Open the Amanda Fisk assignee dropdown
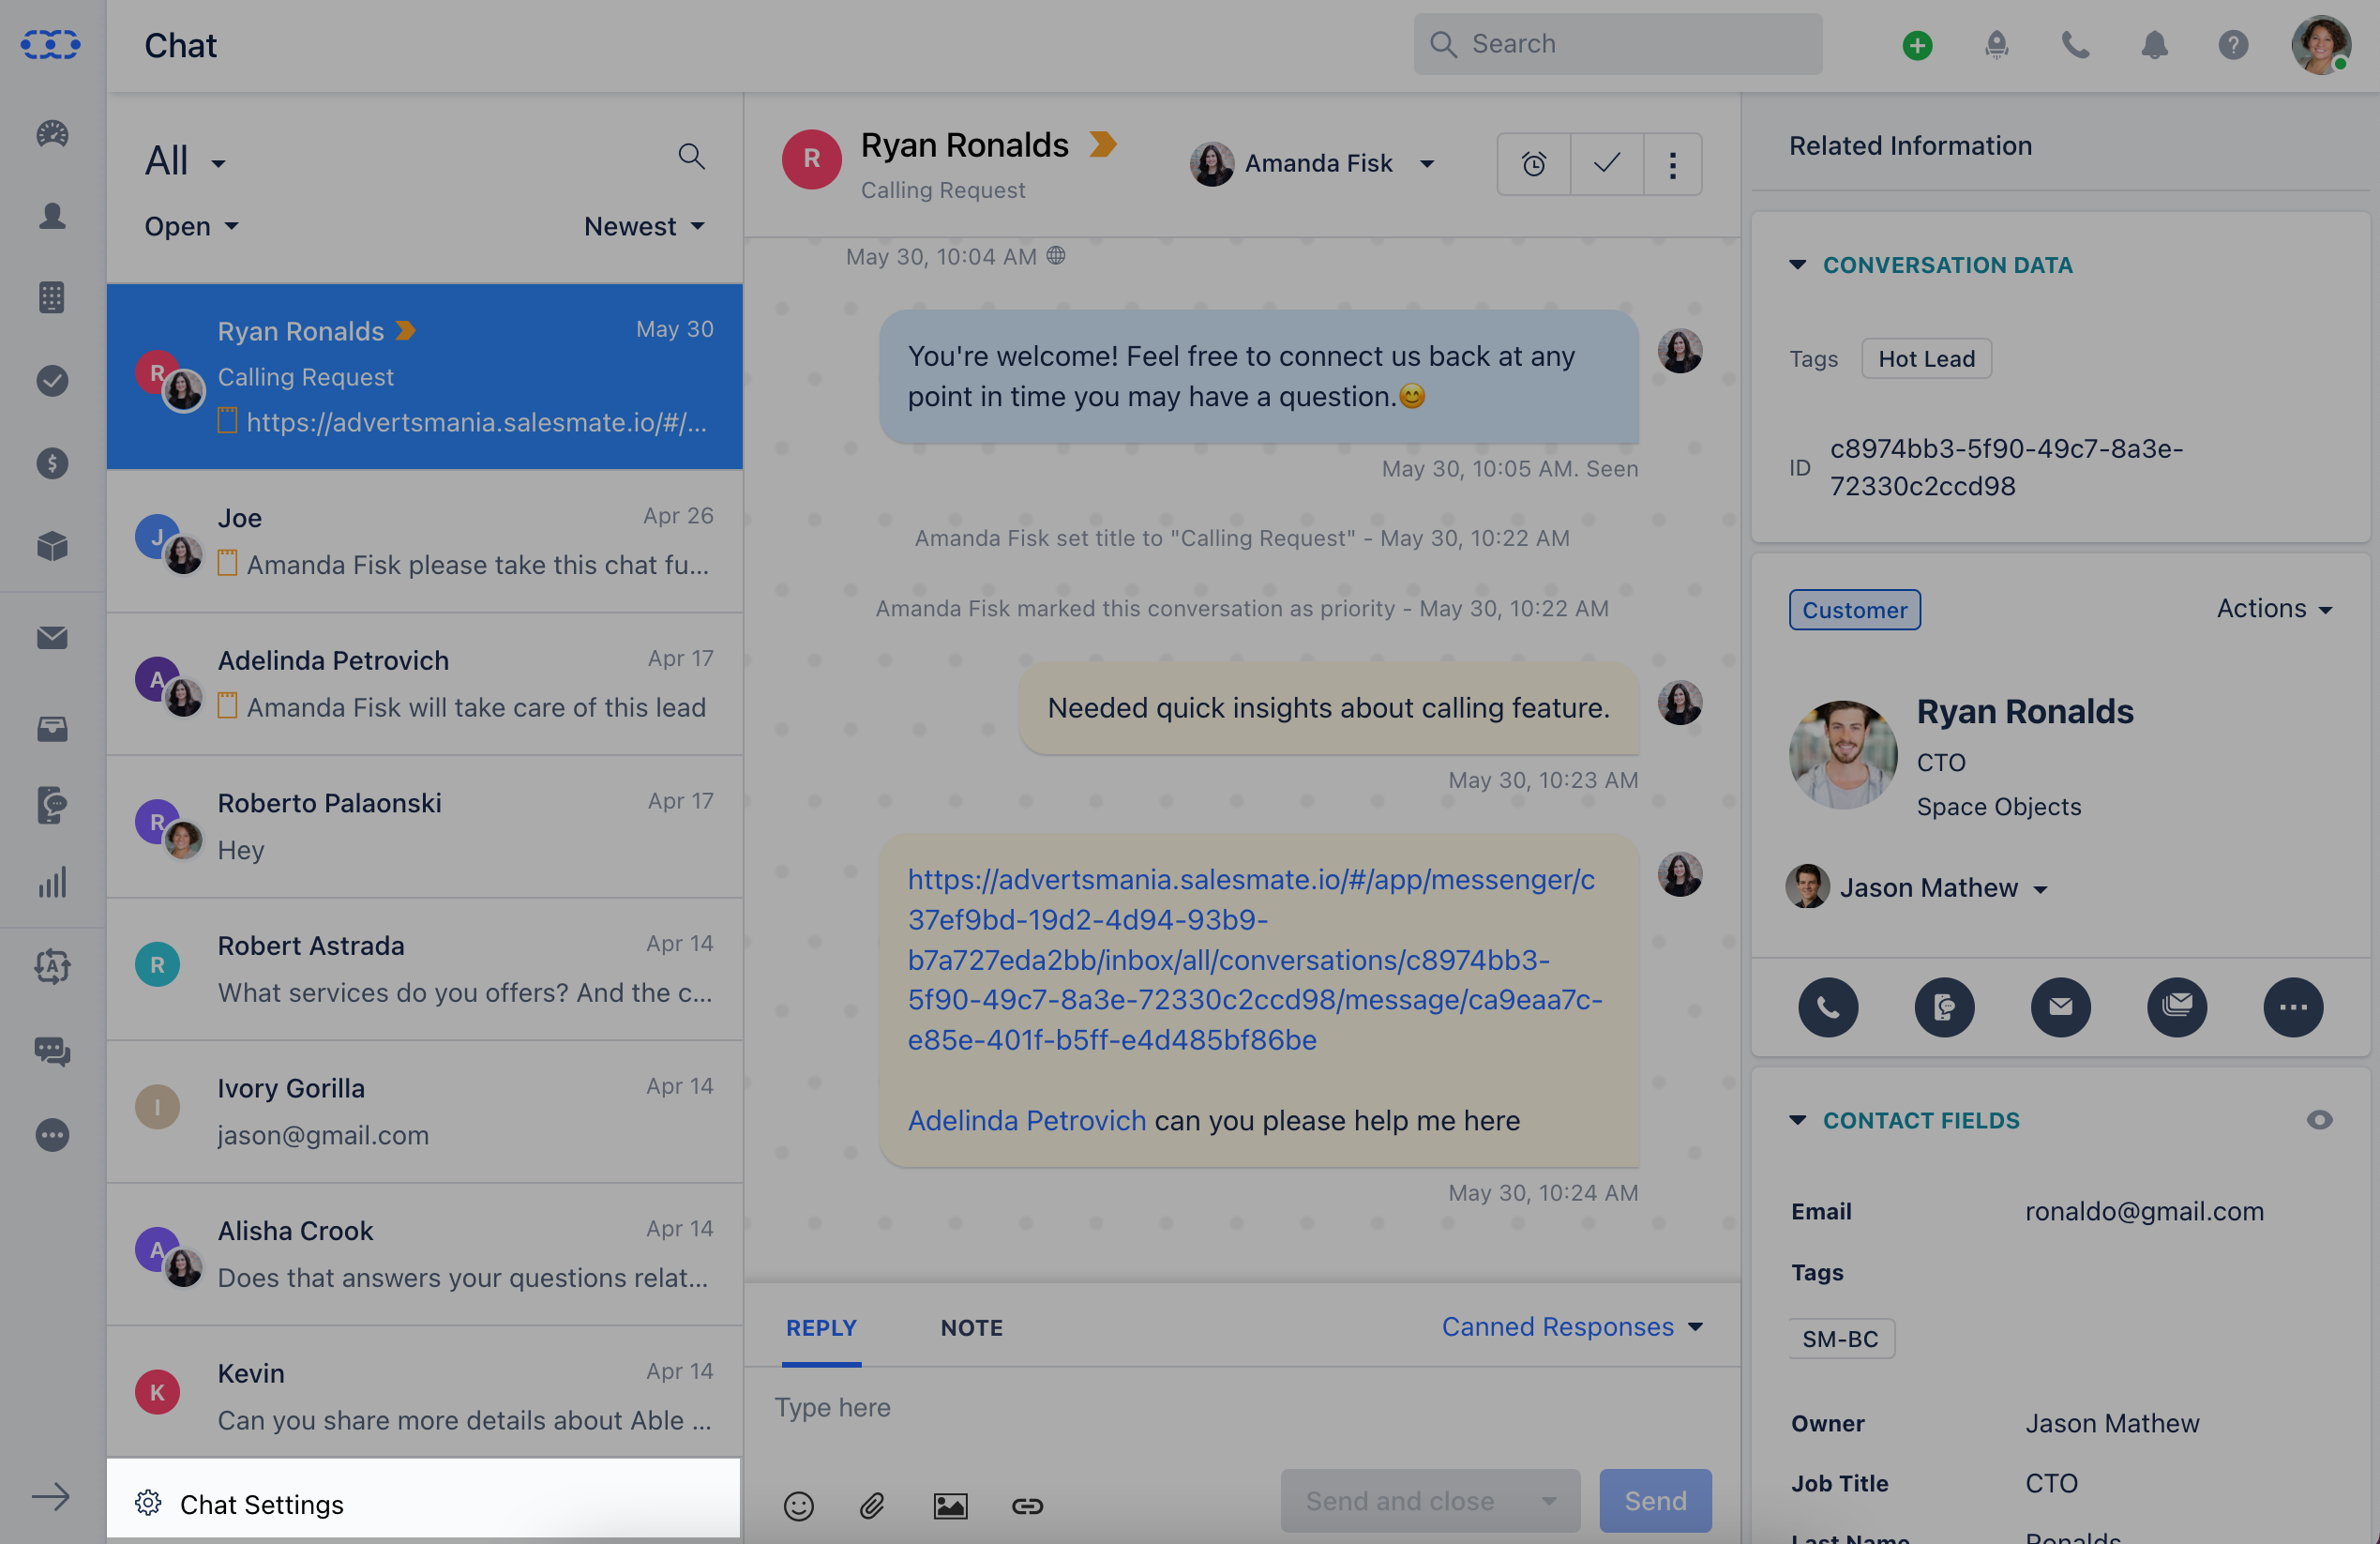 click(x=1312, y=163)
